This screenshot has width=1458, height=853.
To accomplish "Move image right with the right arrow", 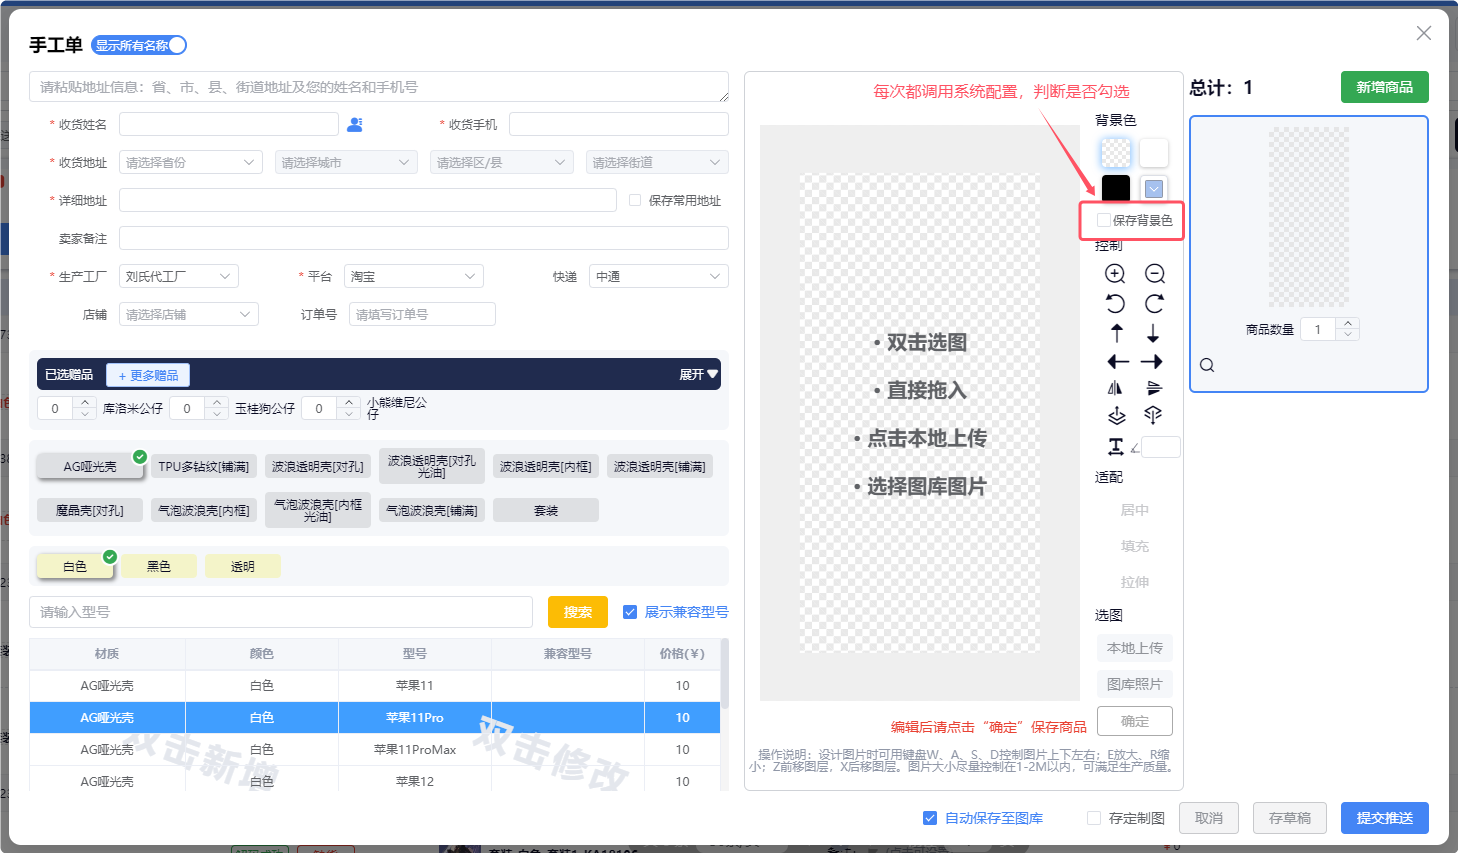I will point(1152,362).
